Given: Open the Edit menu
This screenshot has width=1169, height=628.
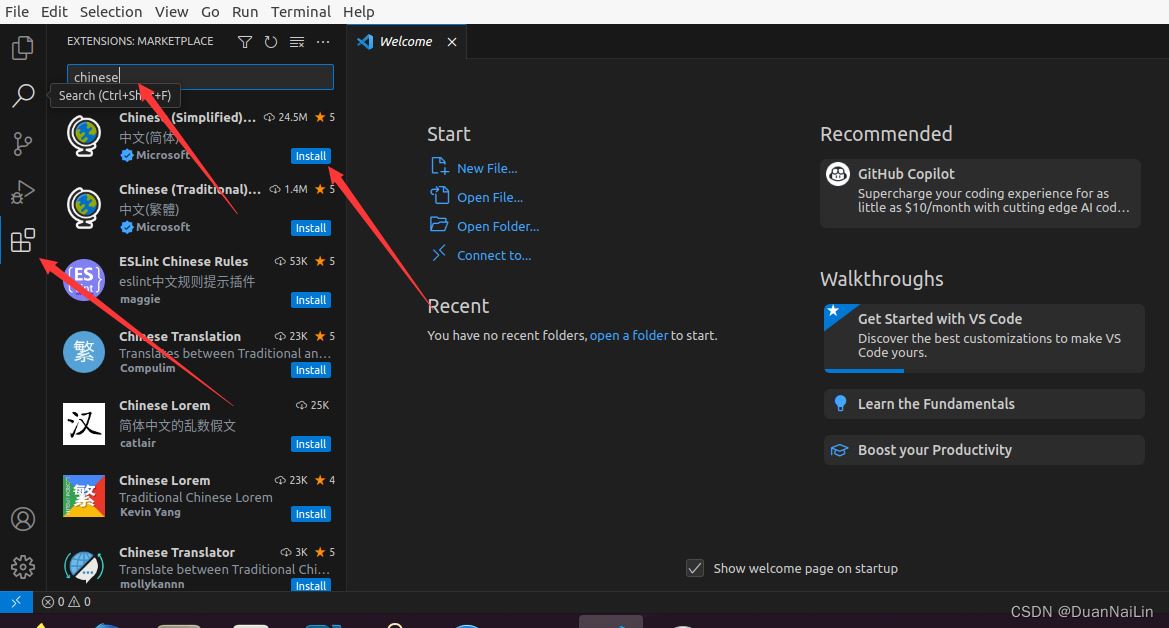Looking at the screenshot, I should (x=54, y=12).
